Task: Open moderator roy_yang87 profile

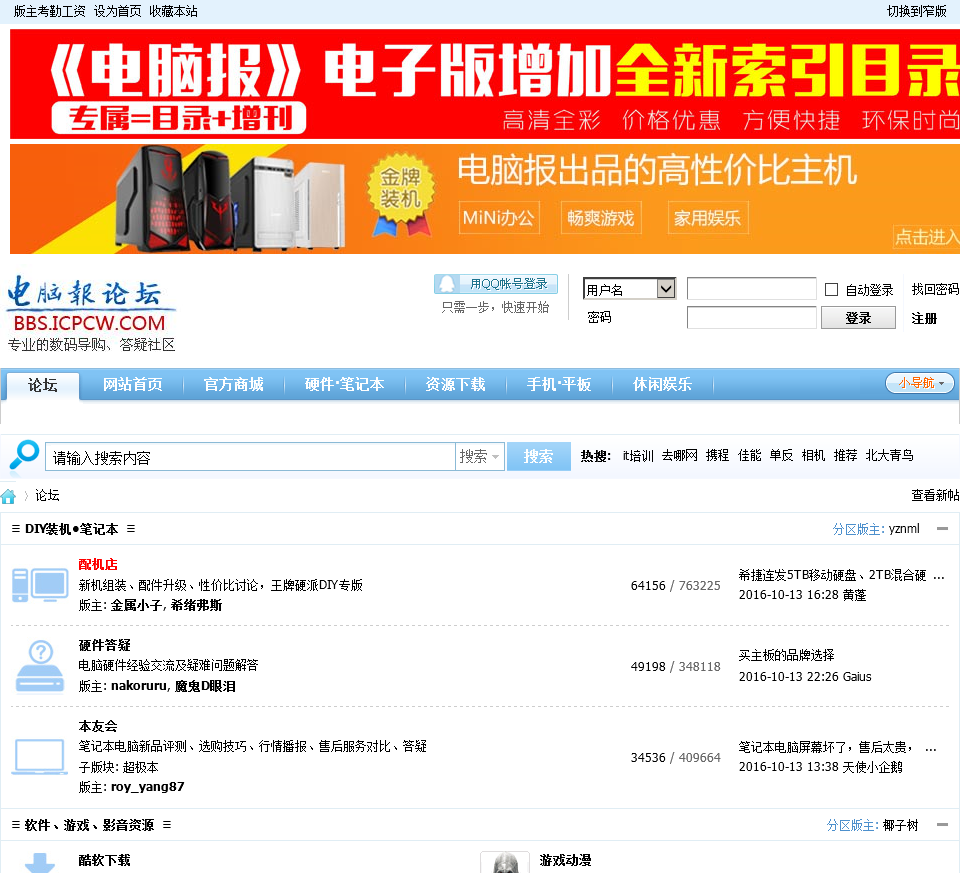Action: pyautogui.click(x=148, y=787)
